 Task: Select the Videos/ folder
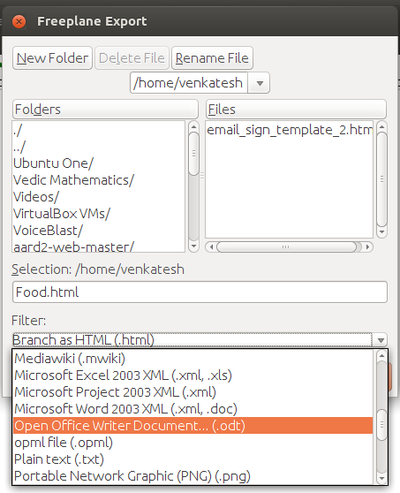(98, 197)
